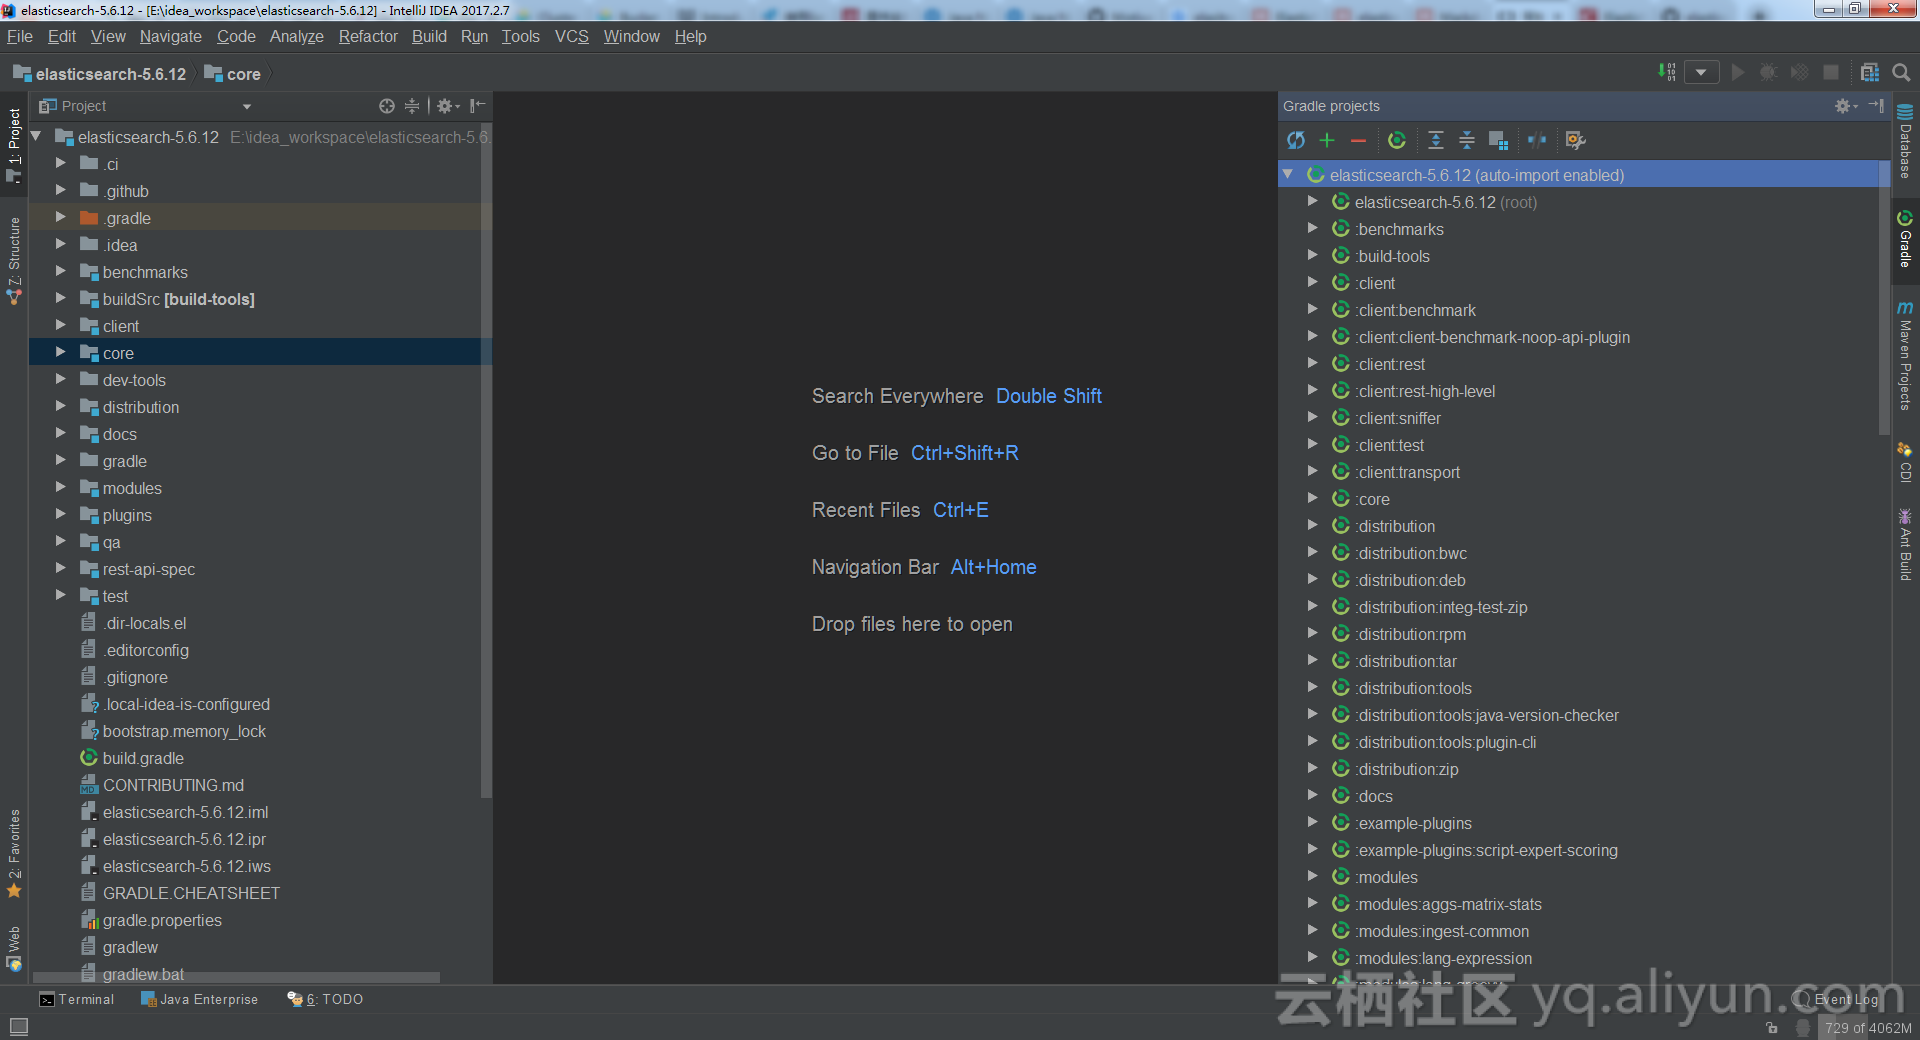Open the Terminal tool window
The width and height of the screenshot is (1920, 1040).
(77, 999)
